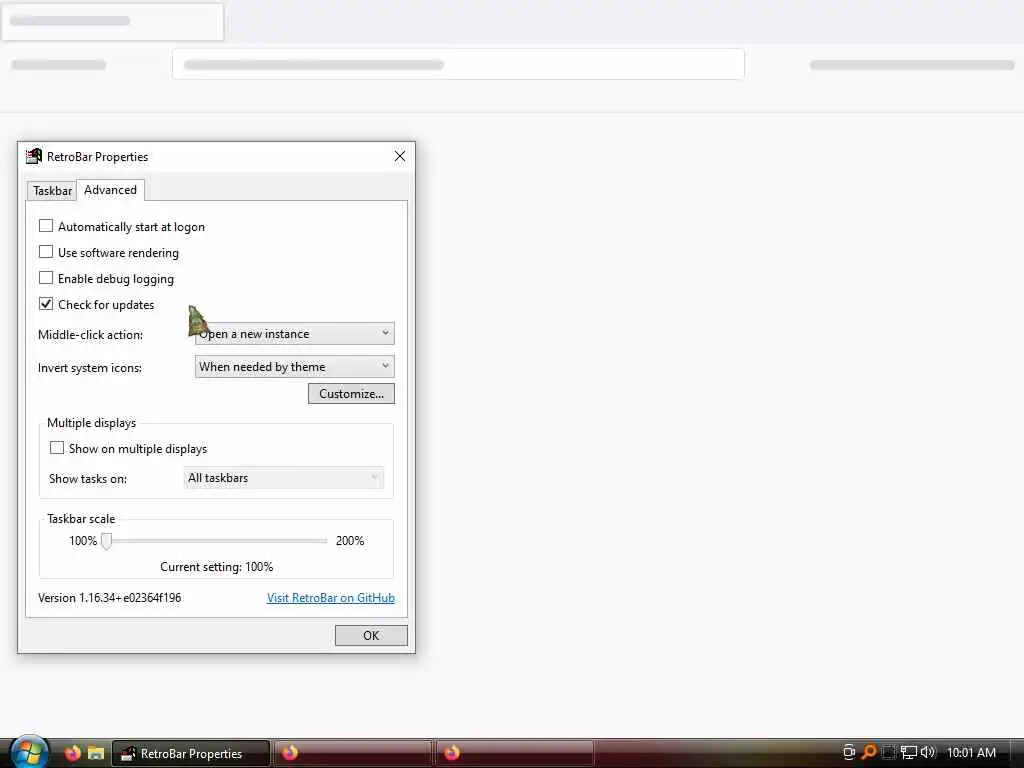Enable debug logging checkbox
This screenshot has height=768, width=1024.
46,278
